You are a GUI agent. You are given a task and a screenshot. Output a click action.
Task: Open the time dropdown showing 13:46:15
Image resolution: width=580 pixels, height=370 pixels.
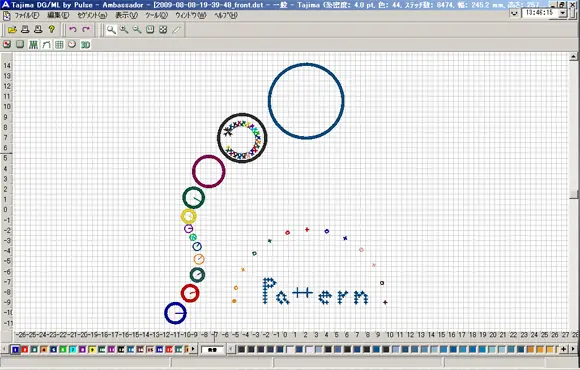(563, 13)
